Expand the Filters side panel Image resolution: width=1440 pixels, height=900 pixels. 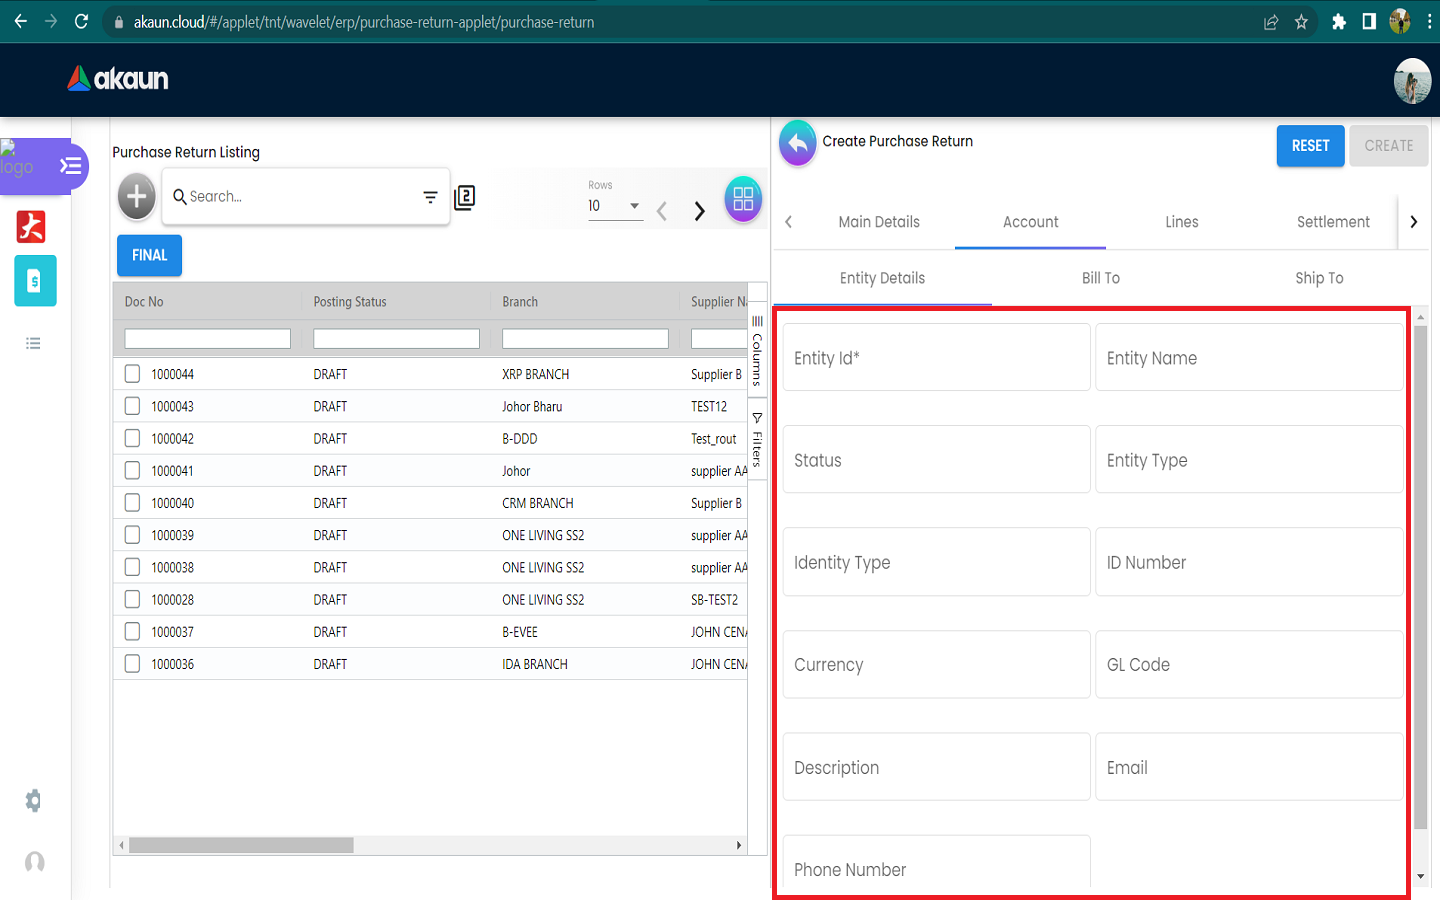[757, 440]
